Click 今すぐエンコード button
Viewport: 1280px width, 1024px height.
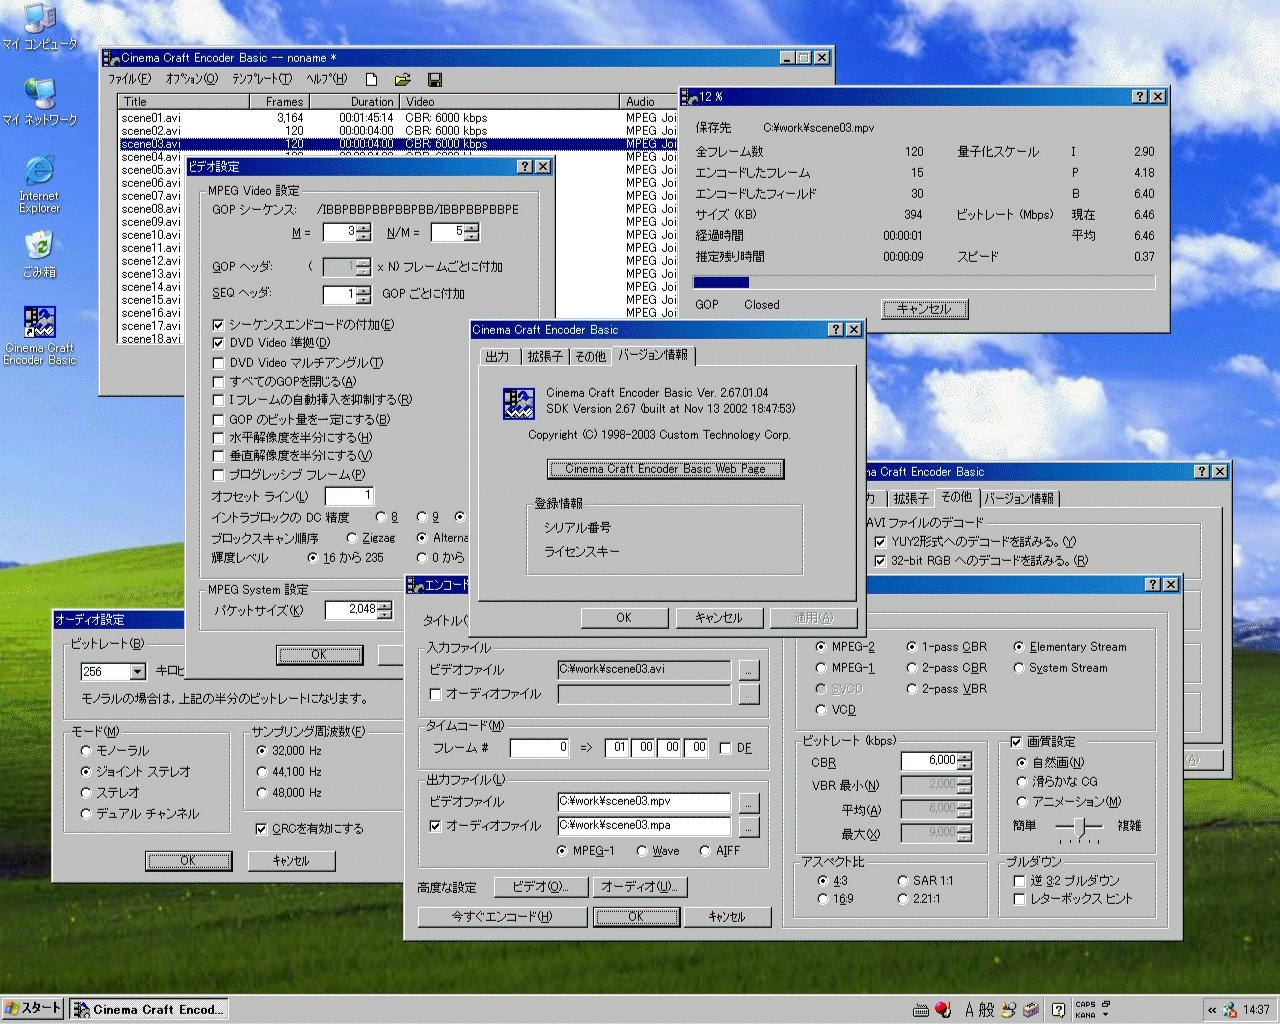coord(501,917)
